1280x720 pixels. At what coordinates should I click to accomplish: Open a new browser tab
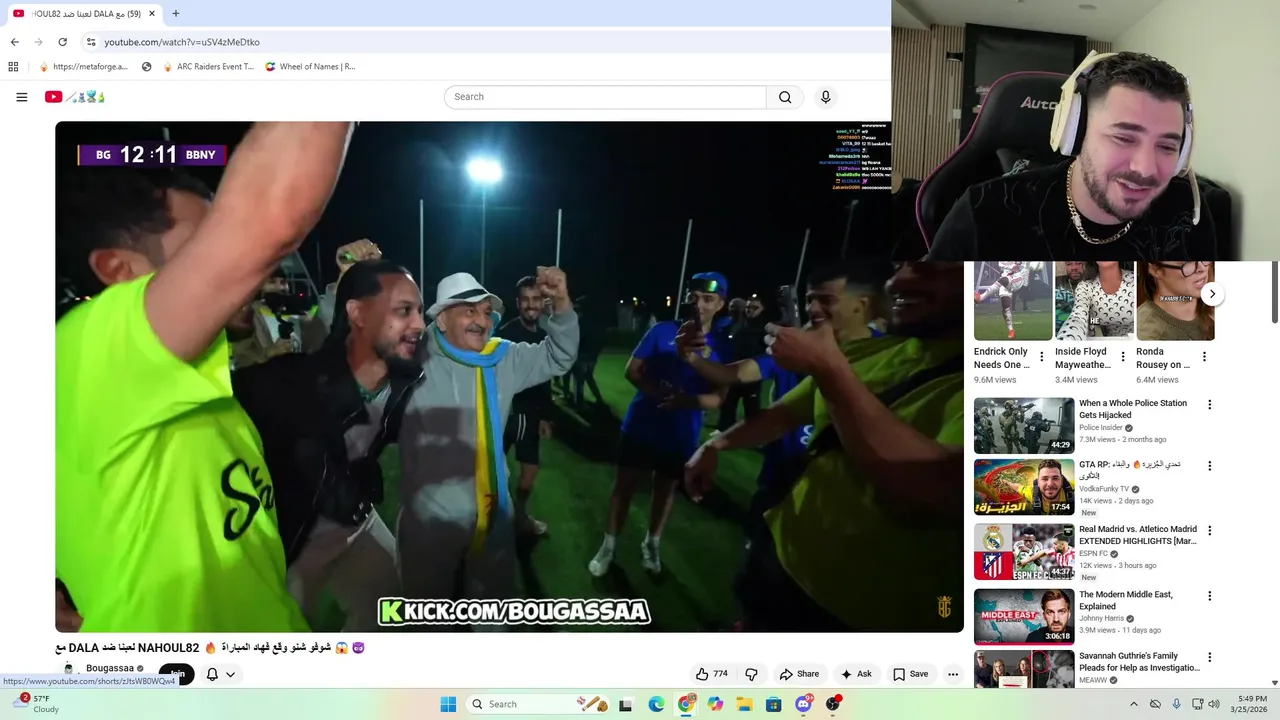click(x=176, y=14)
